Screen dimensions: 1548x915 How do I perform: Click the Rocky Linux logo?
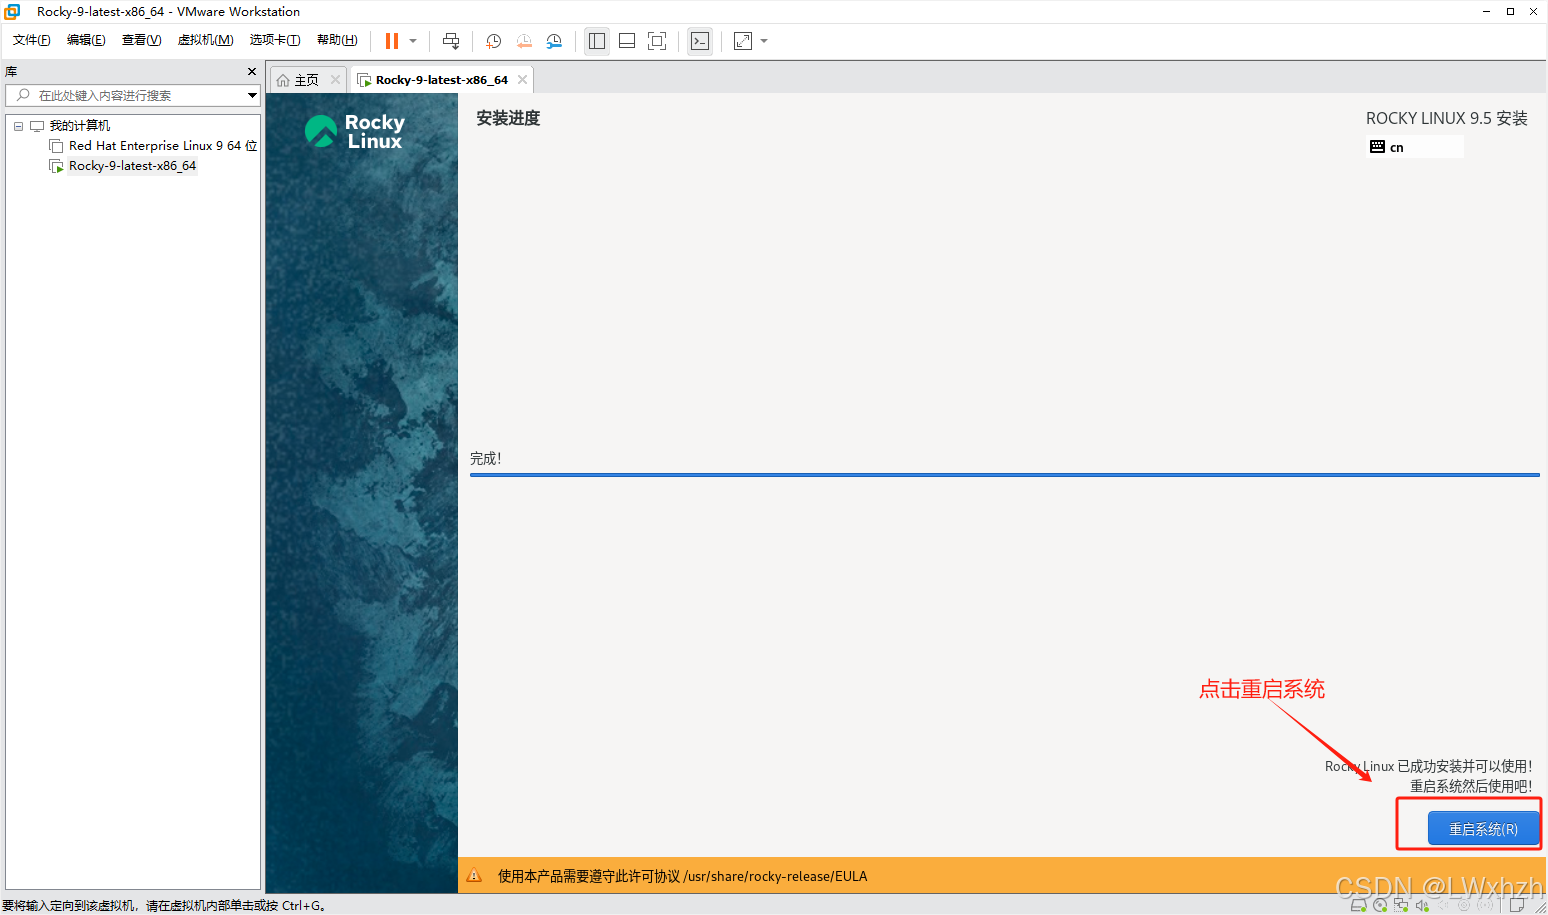[x=355, y=131]
